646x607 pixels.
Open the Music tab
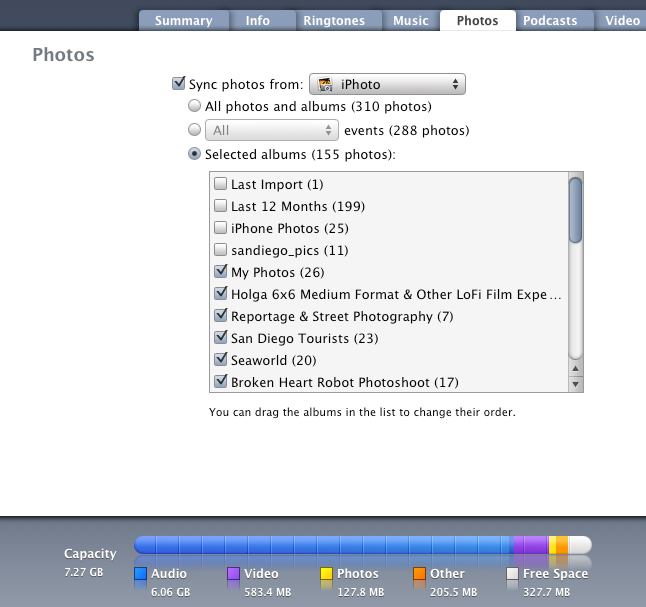tap(411, 21)
